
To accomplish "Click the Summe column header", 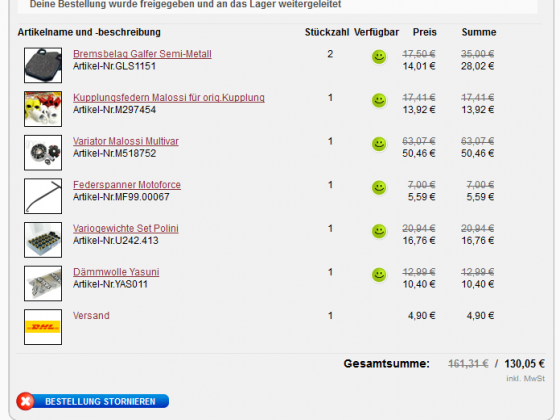I will tap(479, 32).
